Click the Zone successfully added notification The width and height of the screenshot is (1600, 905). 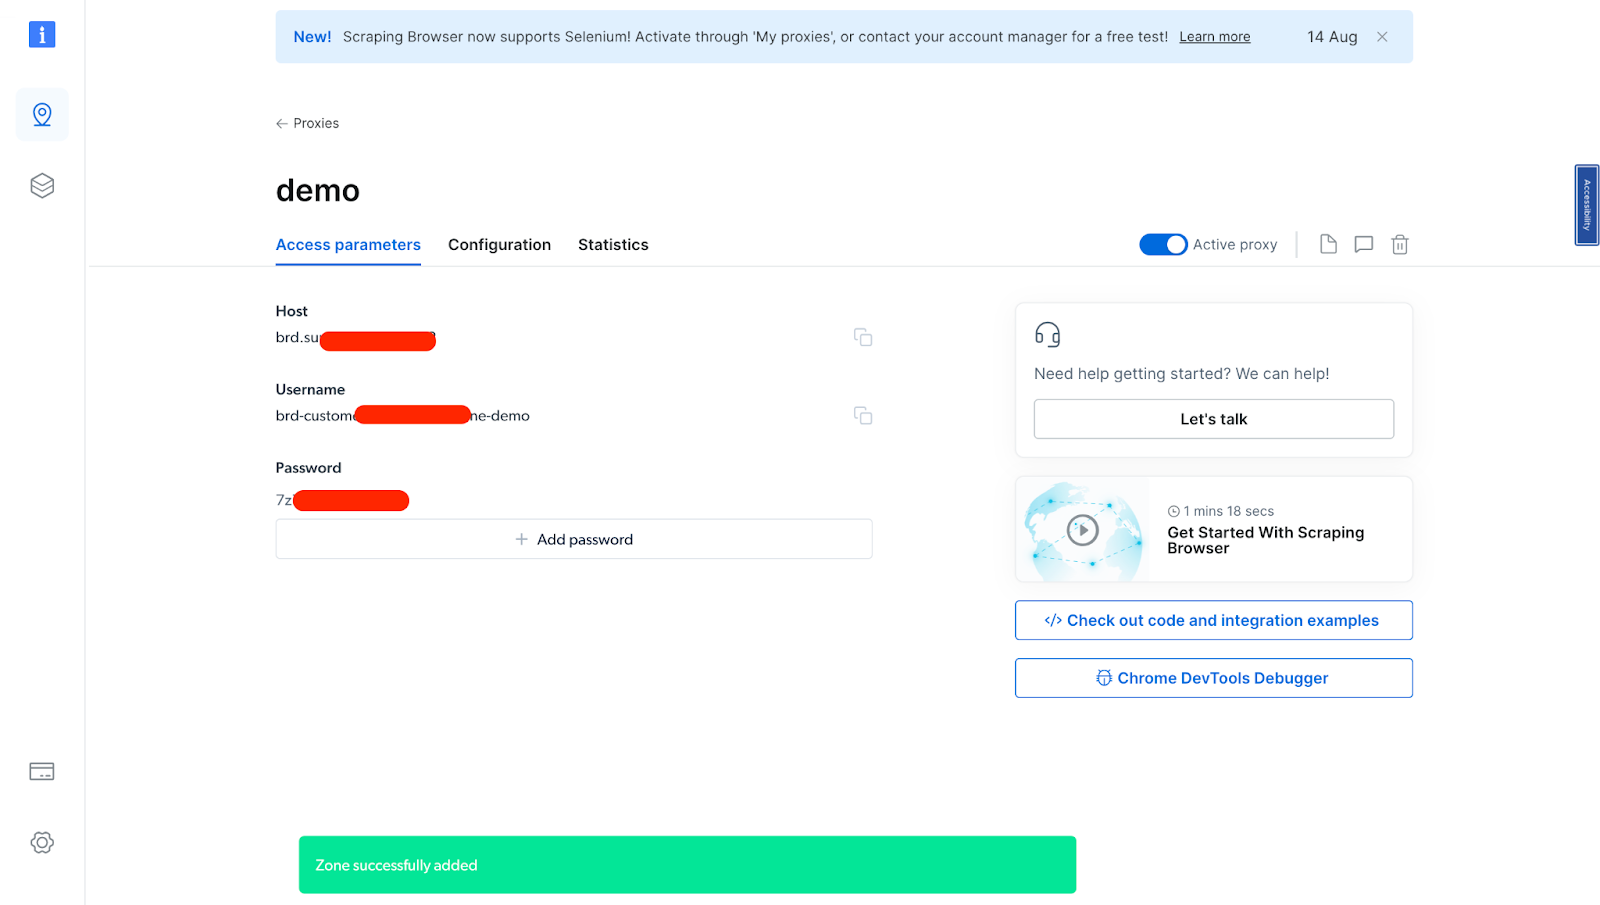pyautogui.click(x=687, y=865)
